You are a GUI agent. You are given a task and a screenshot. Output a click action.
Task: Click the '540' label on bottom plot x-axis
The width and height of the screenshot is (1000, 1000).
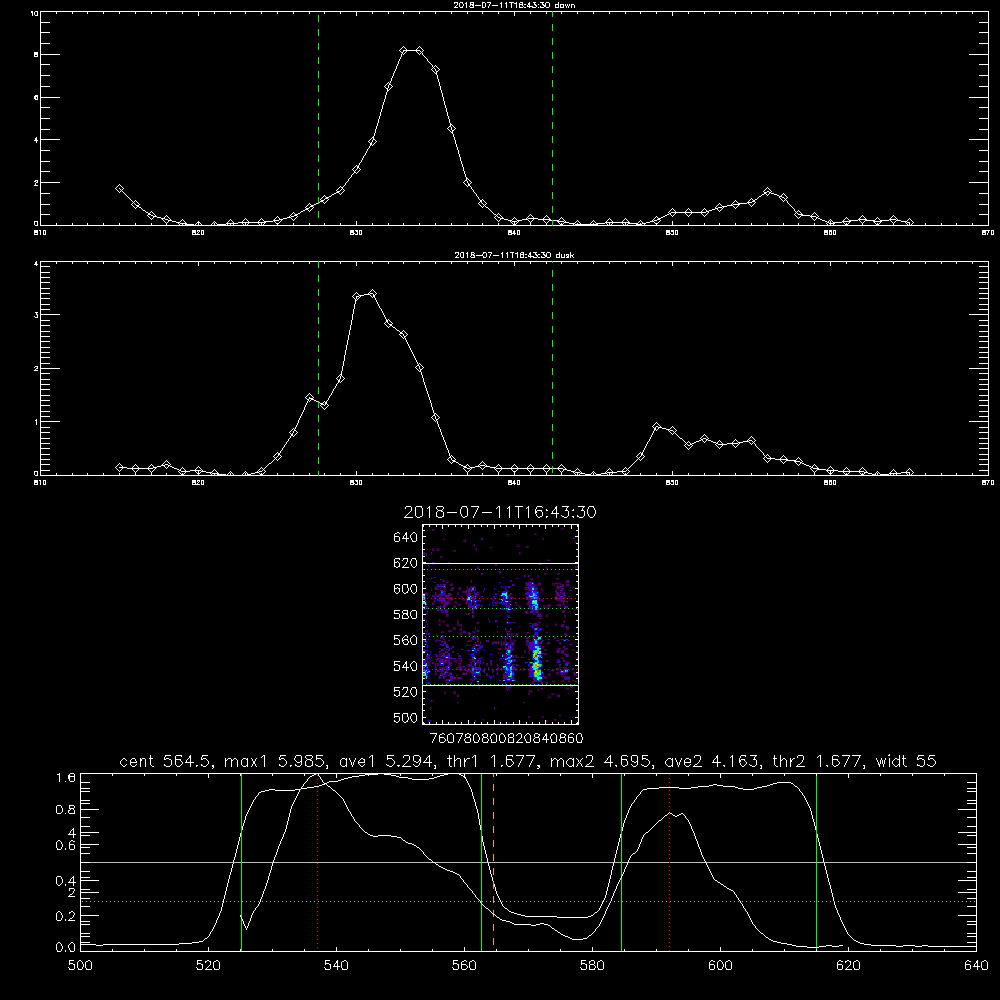tap(336, 966)
